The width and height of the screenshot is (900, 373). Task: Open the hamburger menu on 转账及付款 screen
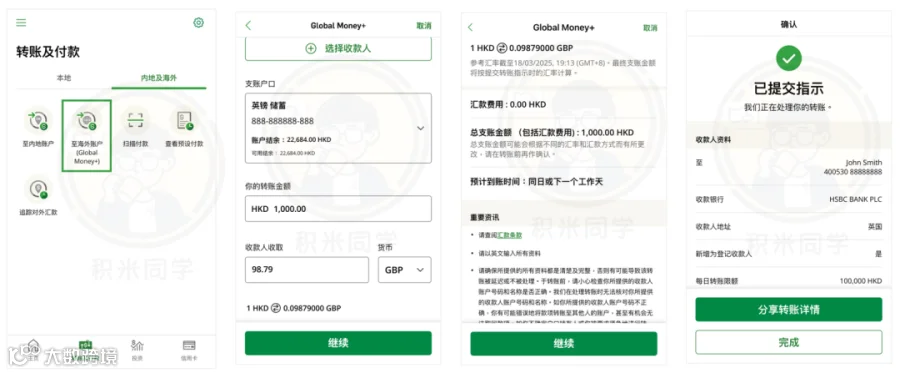point(21,23)
